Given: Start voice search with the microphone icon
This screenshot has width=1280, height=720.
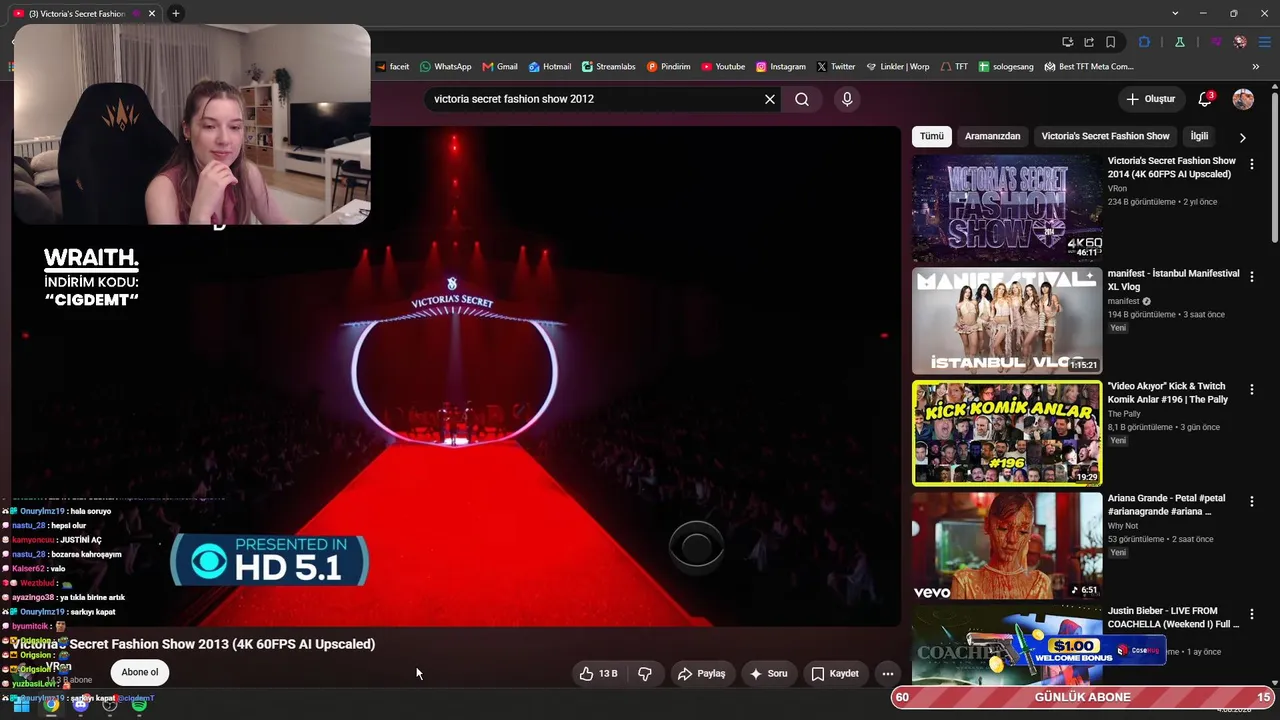Looking at the screenshot, I should pyautogui.click(x=847, y=99).
